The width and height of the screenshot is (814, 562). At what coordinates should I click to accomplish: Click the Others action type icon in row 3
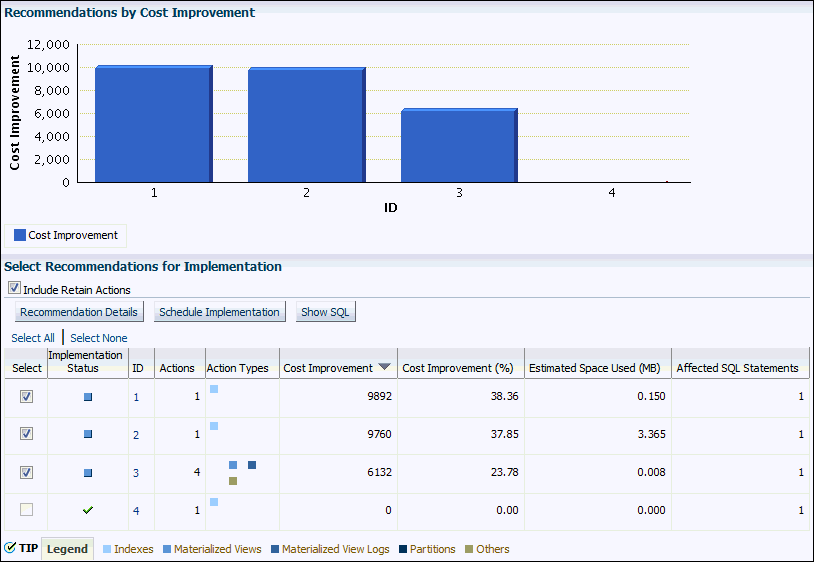click(233, 481)
